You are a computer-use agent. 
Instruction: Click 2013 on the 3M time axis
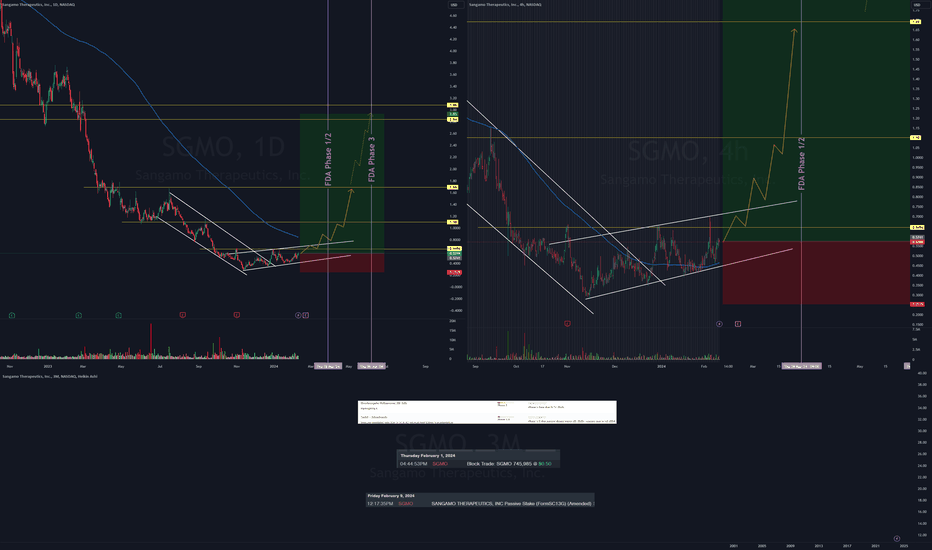818,546
